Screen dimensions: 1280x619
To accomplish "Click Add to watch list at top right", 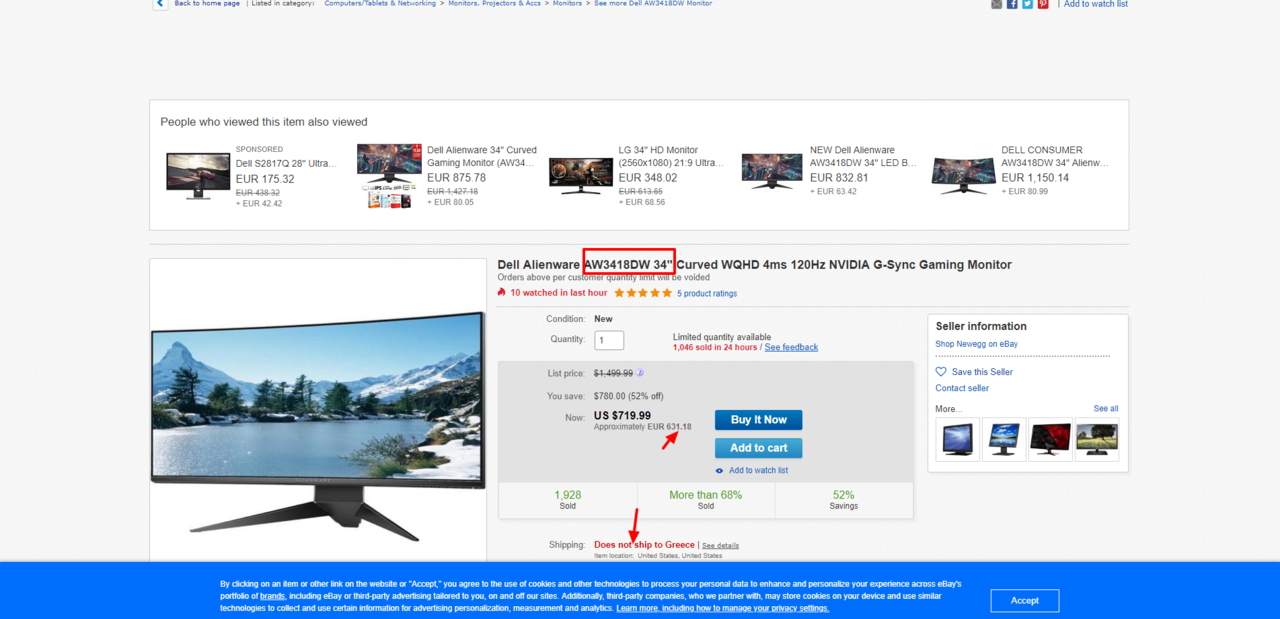I will coord(1095,4).
